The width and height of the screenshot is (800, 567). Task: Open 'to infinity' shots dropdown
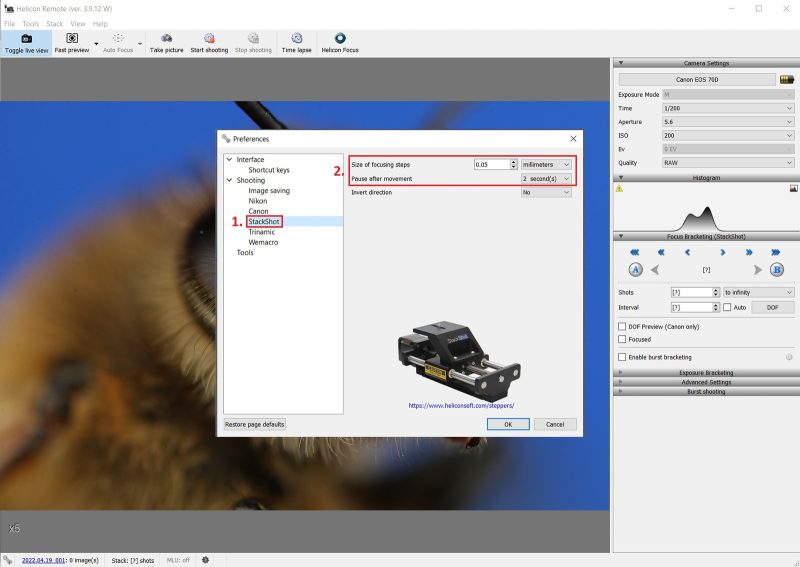coord(758,292)
